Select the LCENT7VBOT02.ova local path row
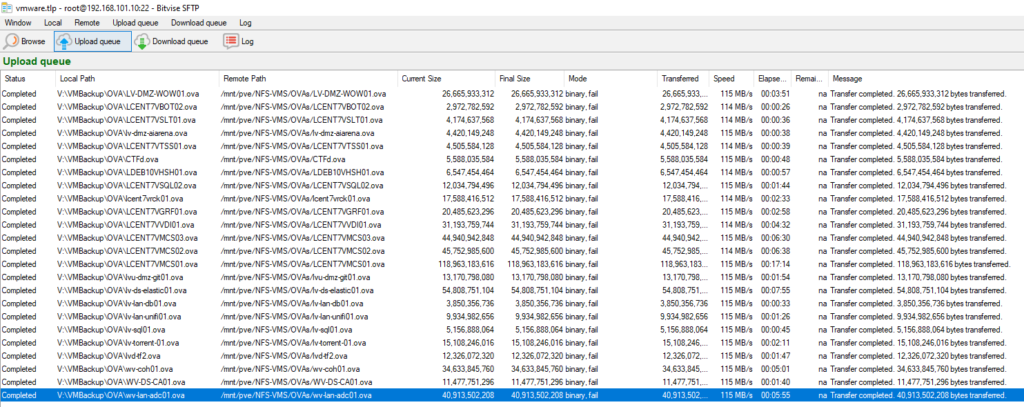 coord(127,107)
